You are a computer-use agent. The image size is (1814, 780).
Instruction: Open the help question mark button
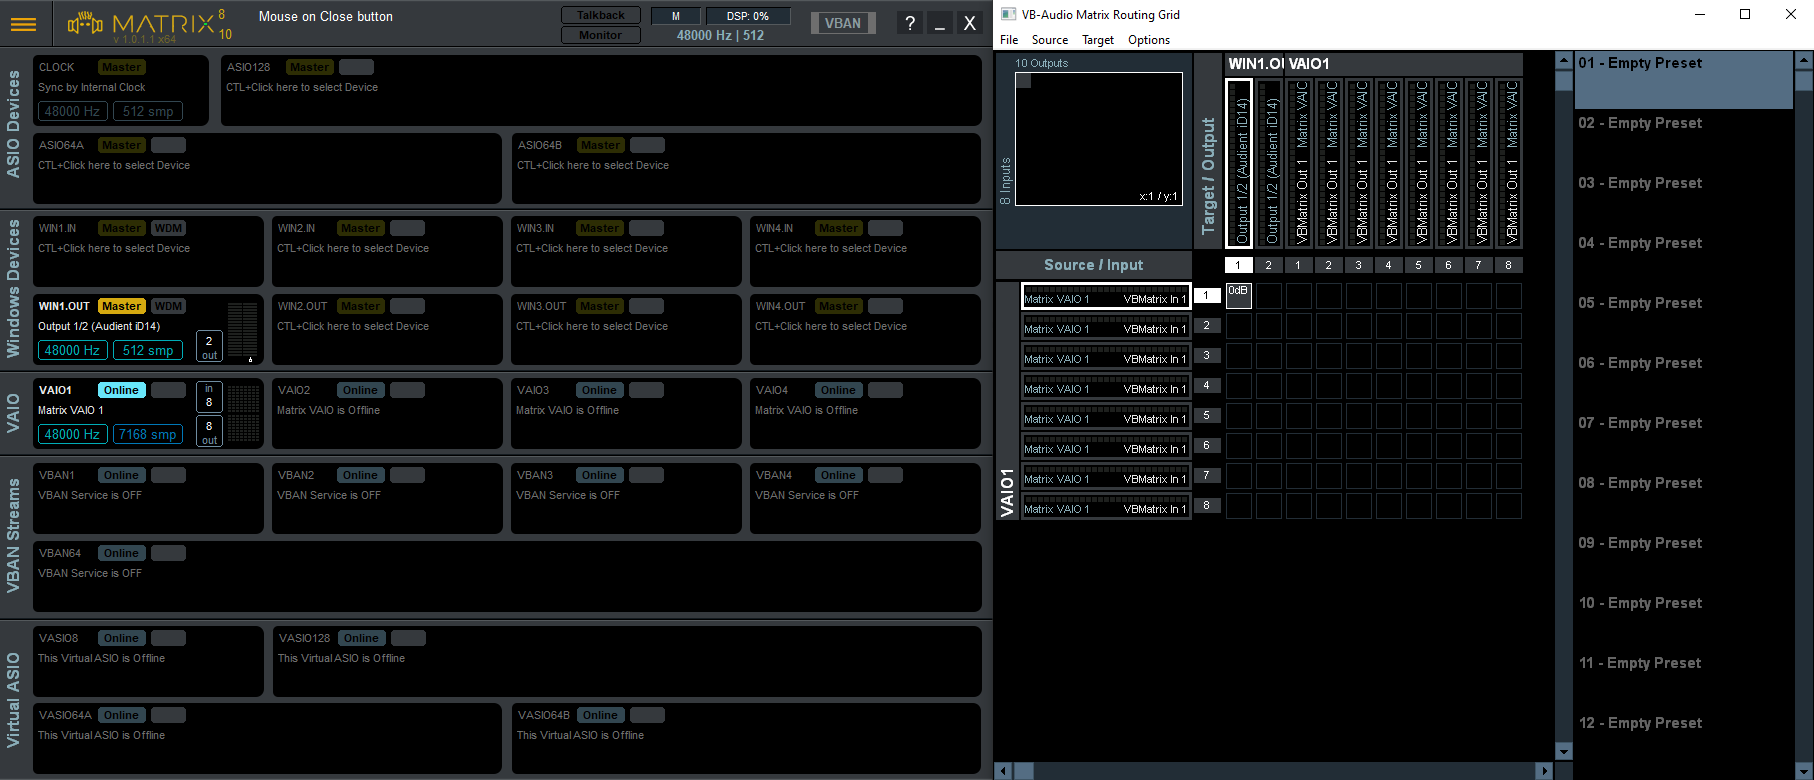(x=909, y=23)
